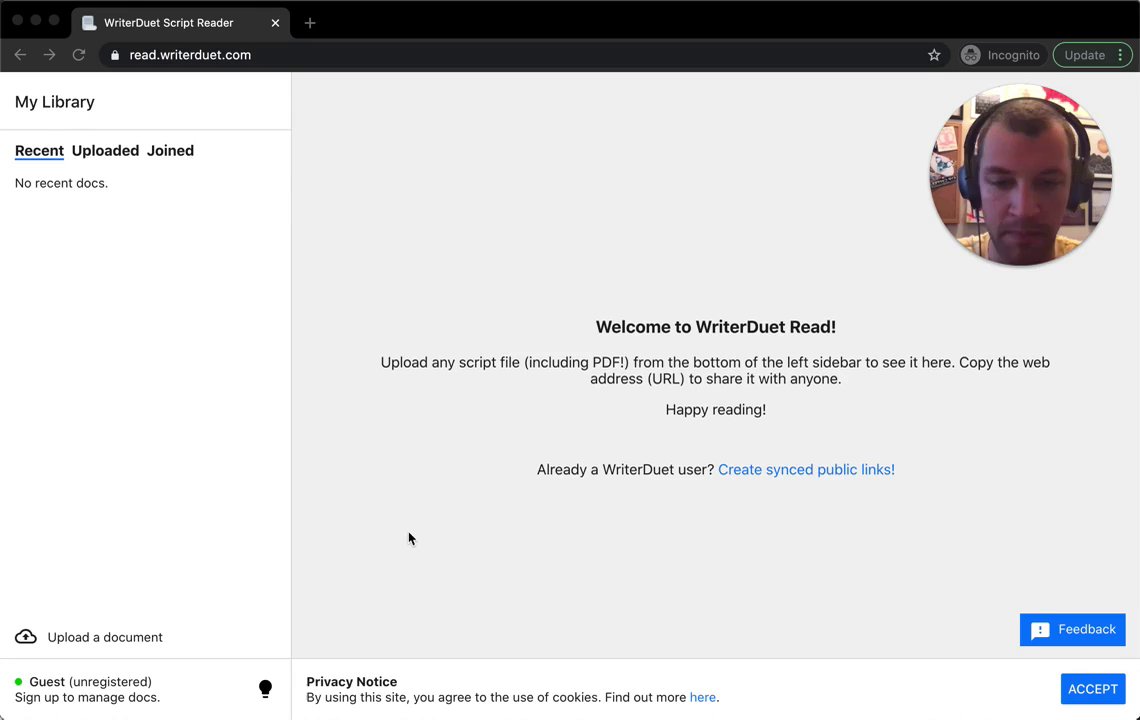Open the Feedback button
Screen dimensions: 1140x720
point(1072,630)
